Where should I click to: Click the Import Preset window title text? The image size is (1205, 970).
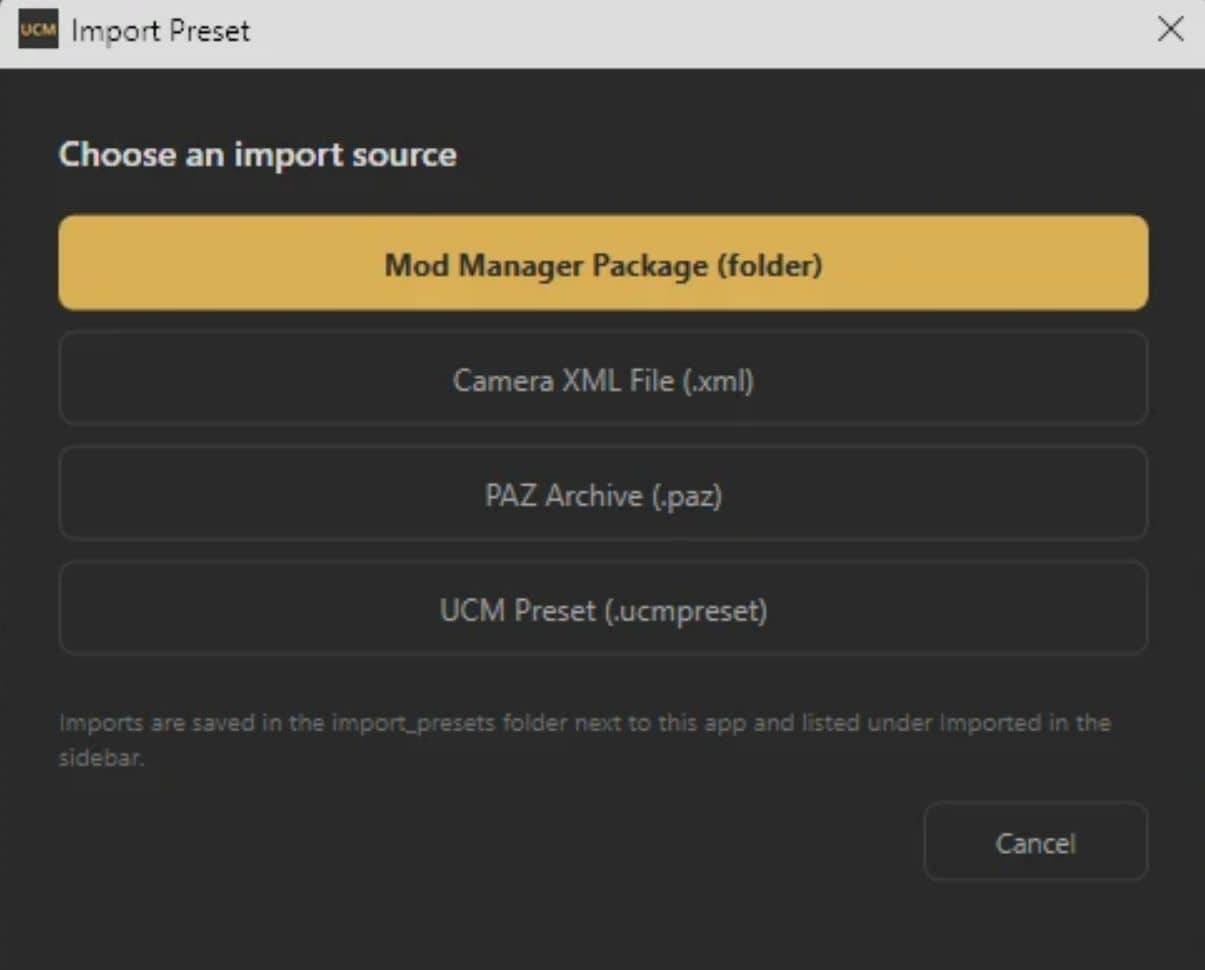coord(161,31)
